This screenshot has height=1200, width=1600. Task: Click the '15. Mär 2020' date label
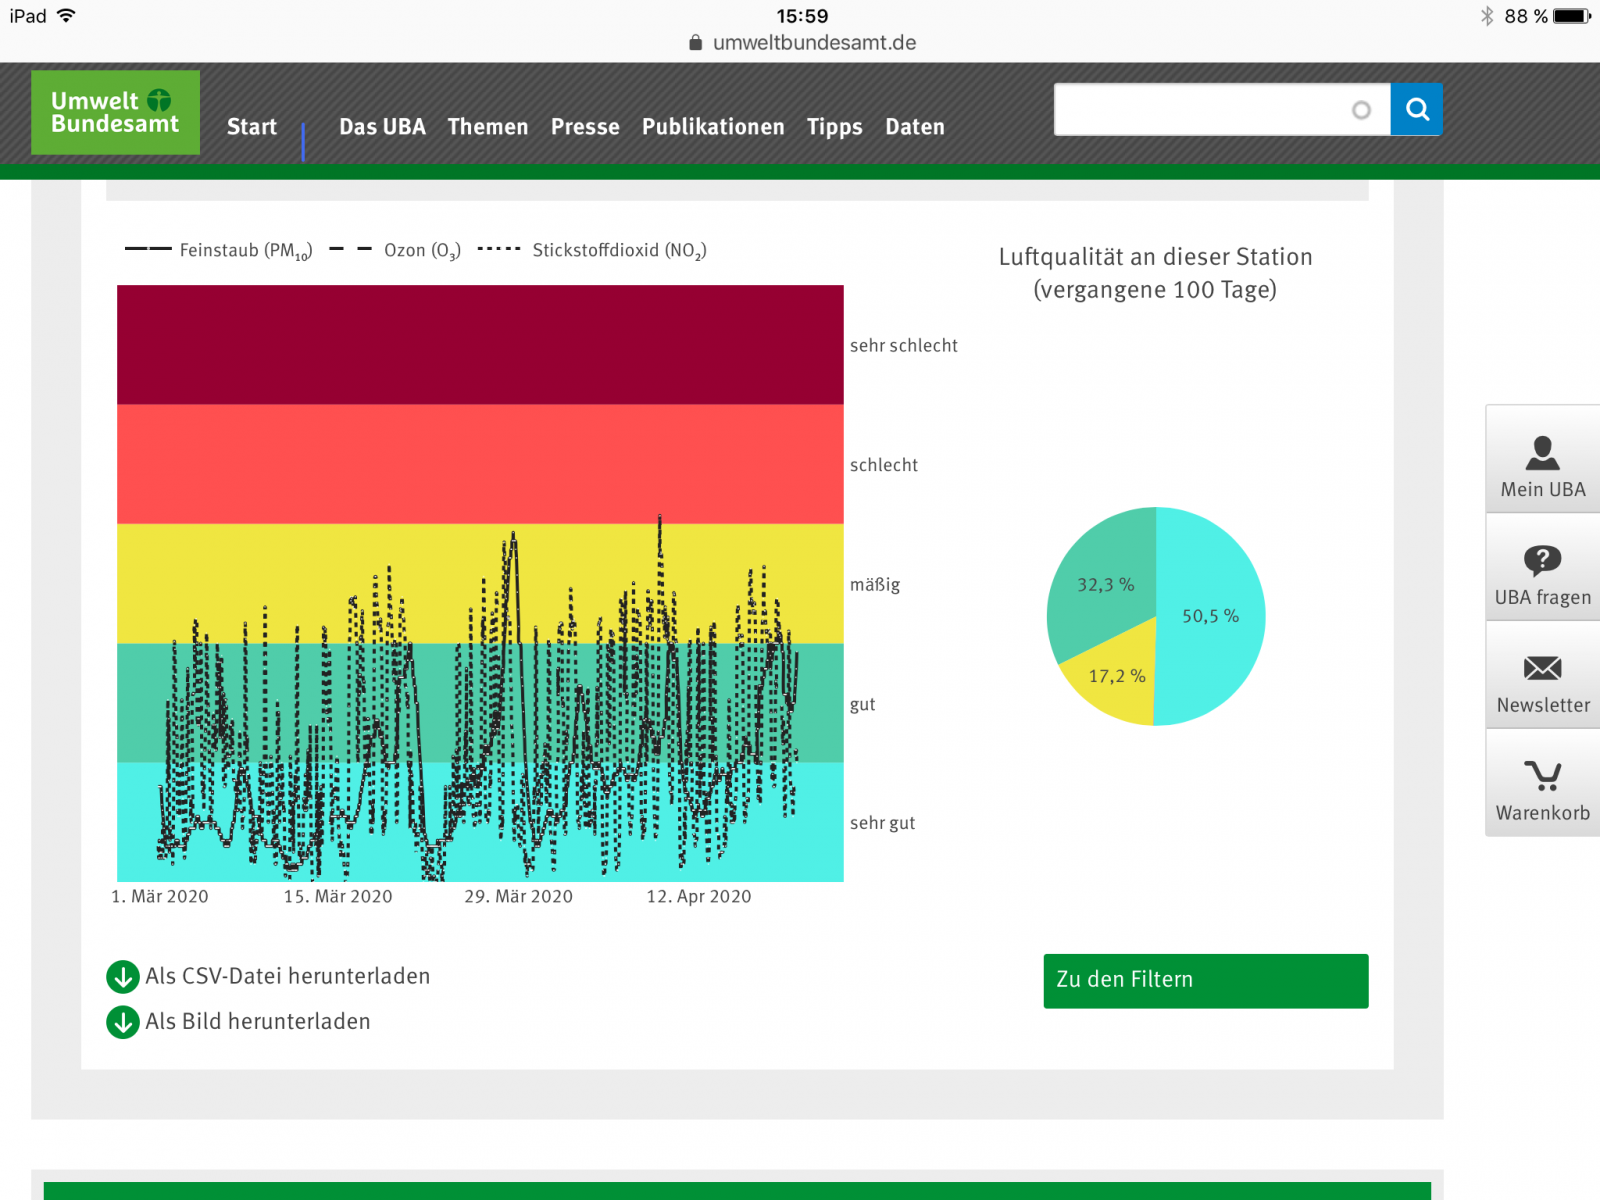click(338, 897)
